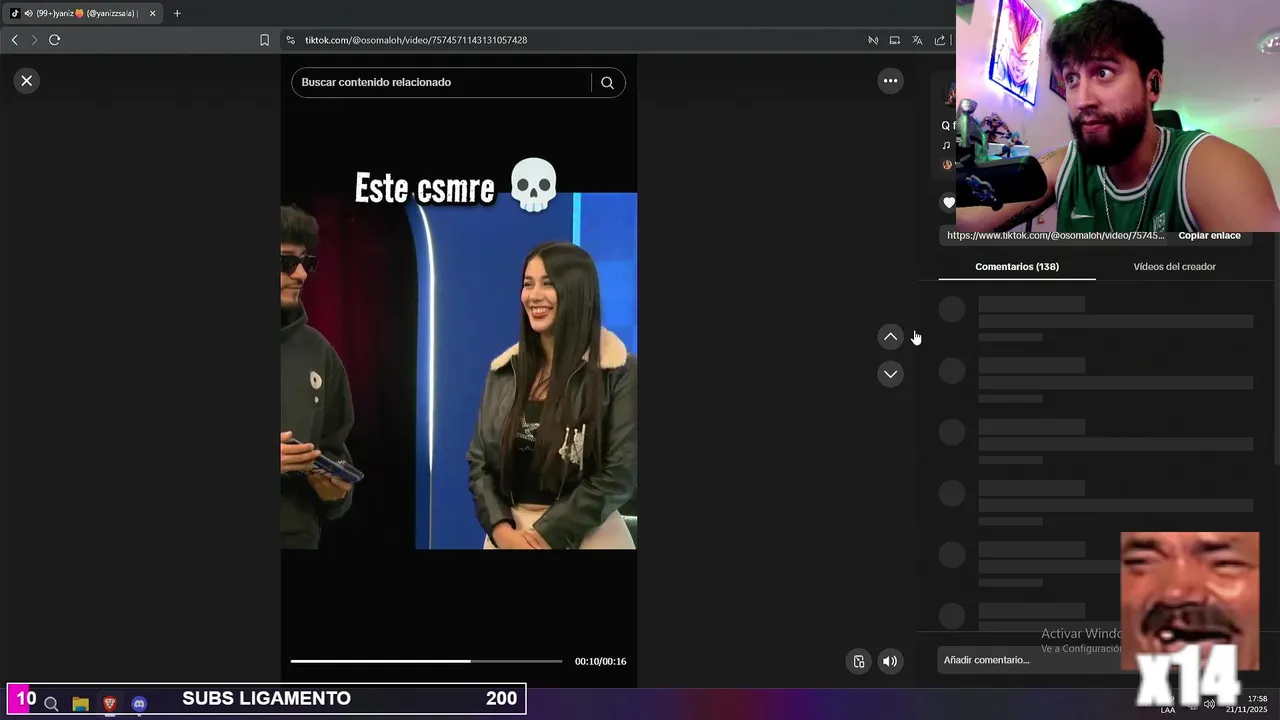Select the Iyaniz TikTok browser tab
The height and width of the screenshot is (720, 1280).
[80, 13]
